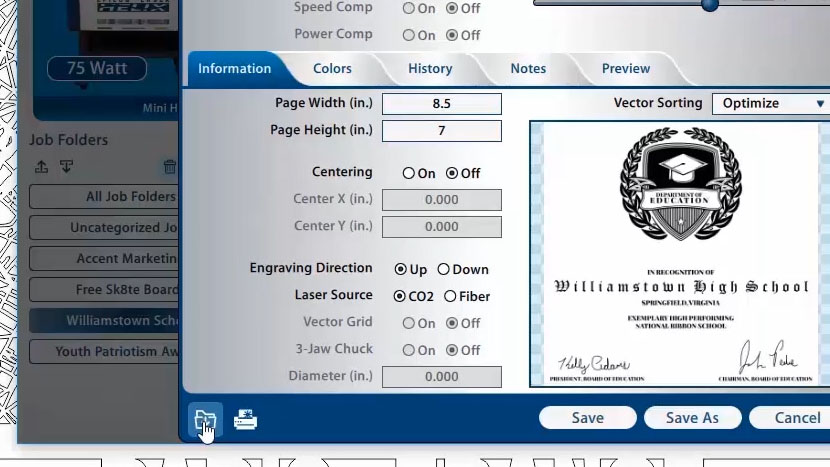Viewport: 830px width, 467px height.
Task: Set Engraving Direction to Down
Action: tap(443, 269)
